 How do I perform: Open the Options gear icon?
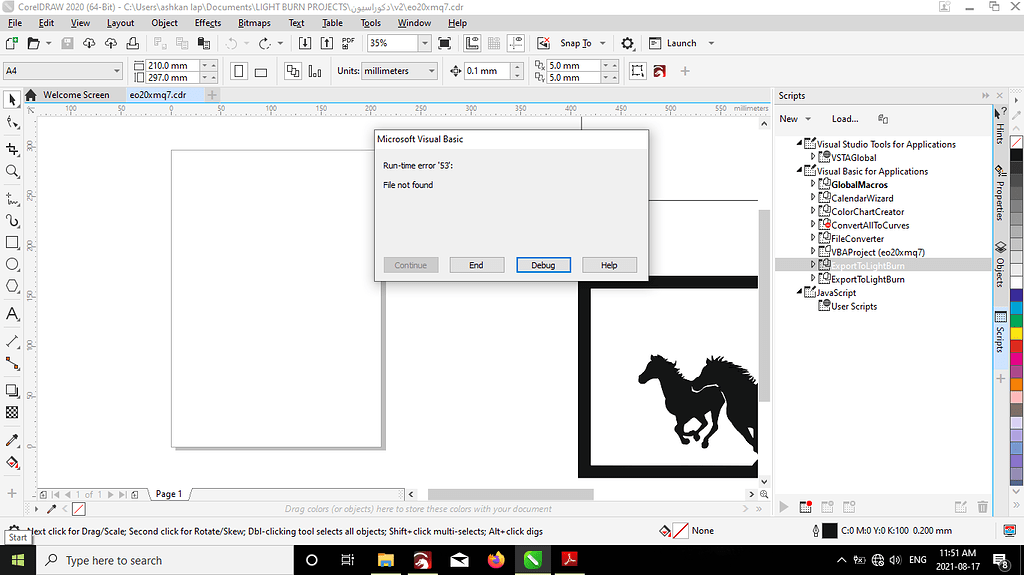628,43
